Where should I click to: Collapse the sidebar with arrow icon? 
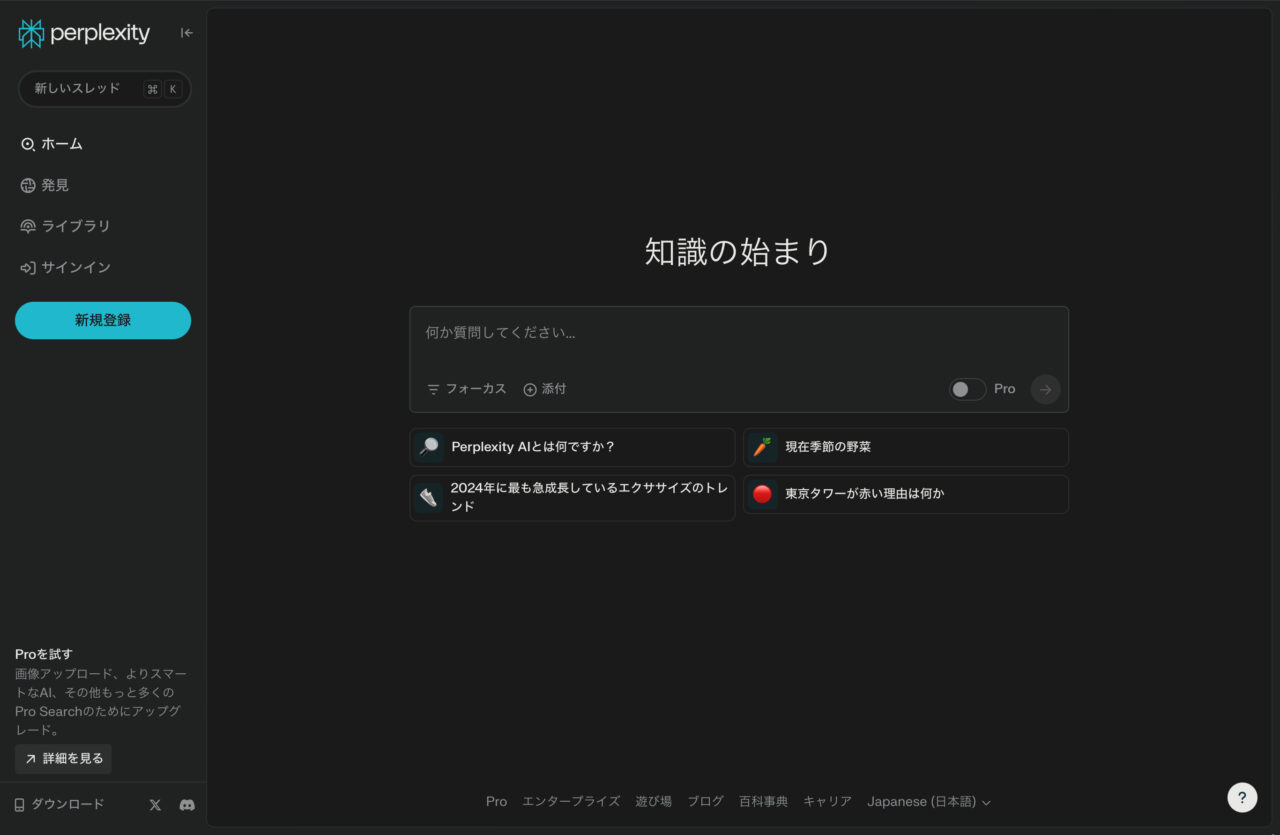pyautogui.click(x=187, y=33)
